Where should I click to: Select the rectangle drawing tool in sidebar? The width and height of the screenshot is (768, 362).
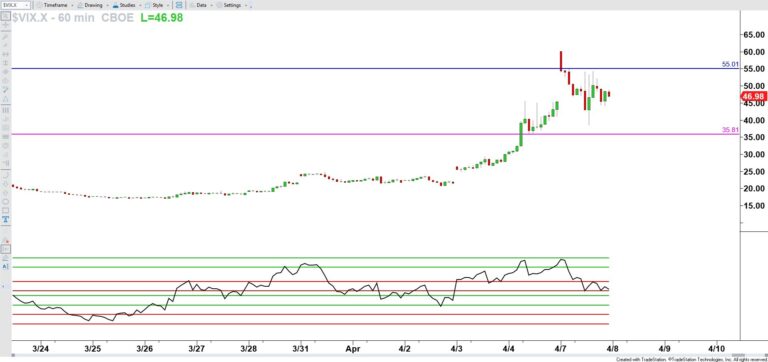6,210
